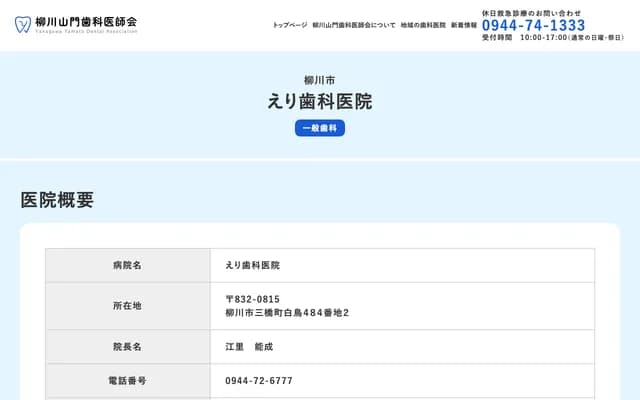Click the 院長名 table header cell
This screenshot has height=400, width=640.
coord(127,346)
